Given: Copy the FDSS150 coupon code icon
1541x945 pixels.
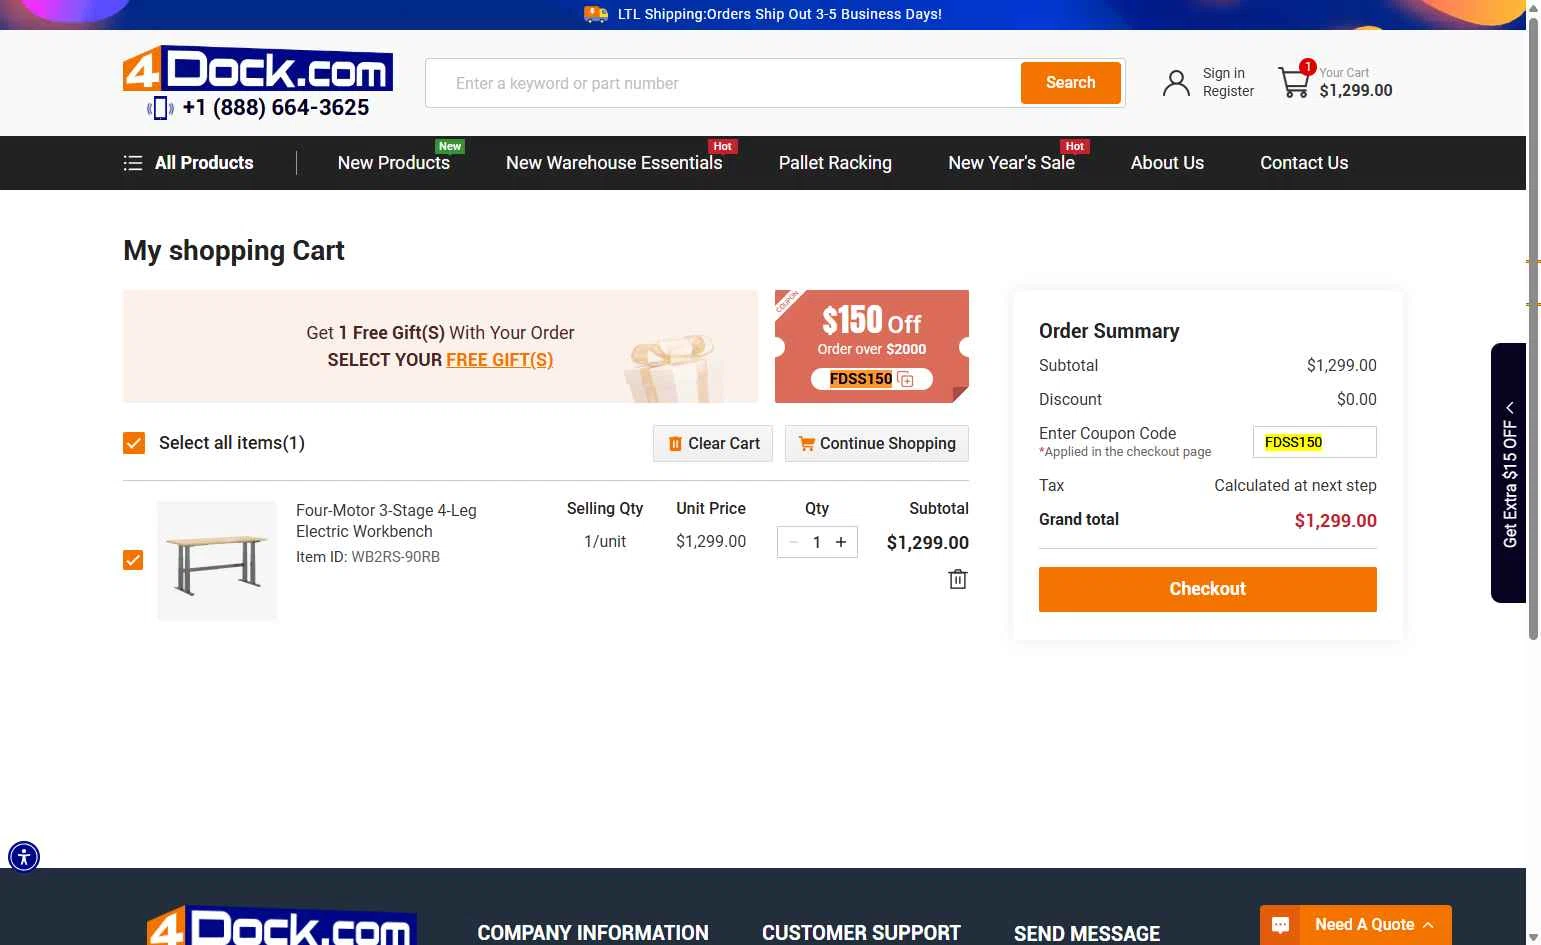Looking at the screenshot, I should click(905, 379).
